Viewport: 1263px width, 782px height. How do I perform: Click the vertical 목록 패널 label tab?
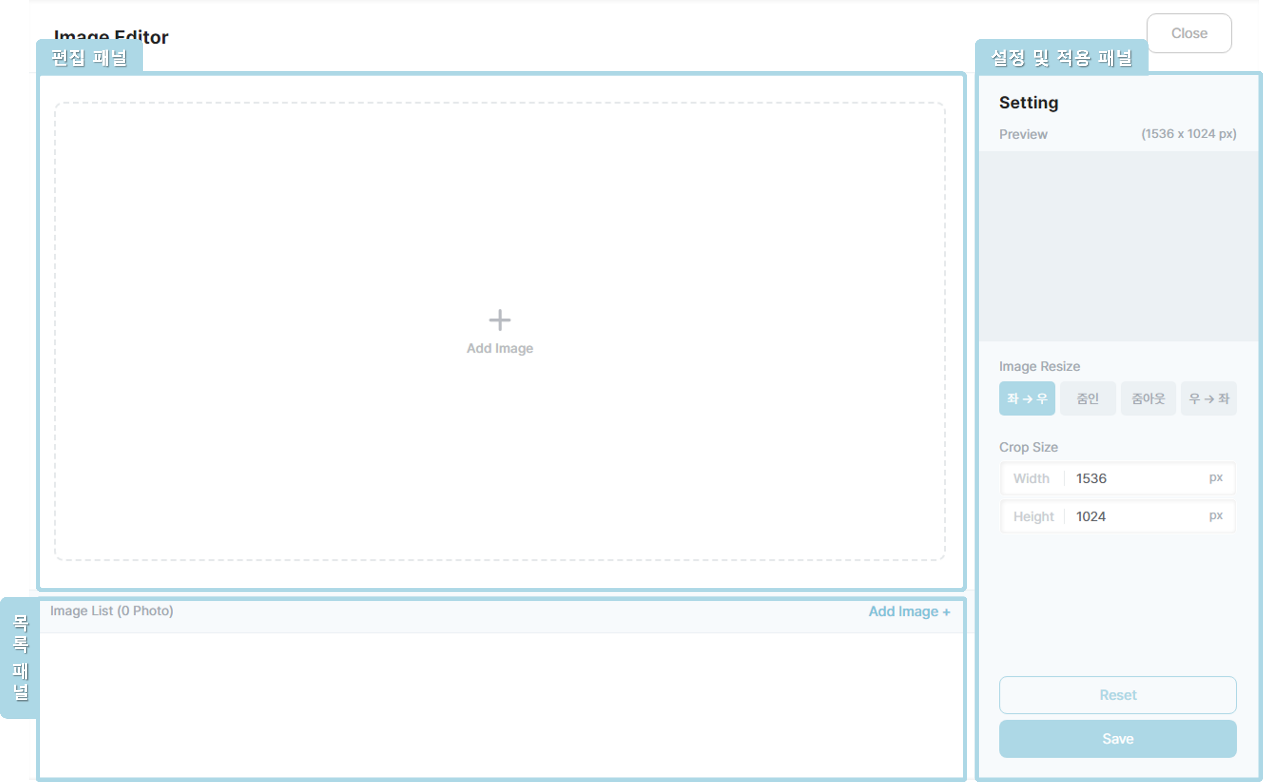coord(20,657)
